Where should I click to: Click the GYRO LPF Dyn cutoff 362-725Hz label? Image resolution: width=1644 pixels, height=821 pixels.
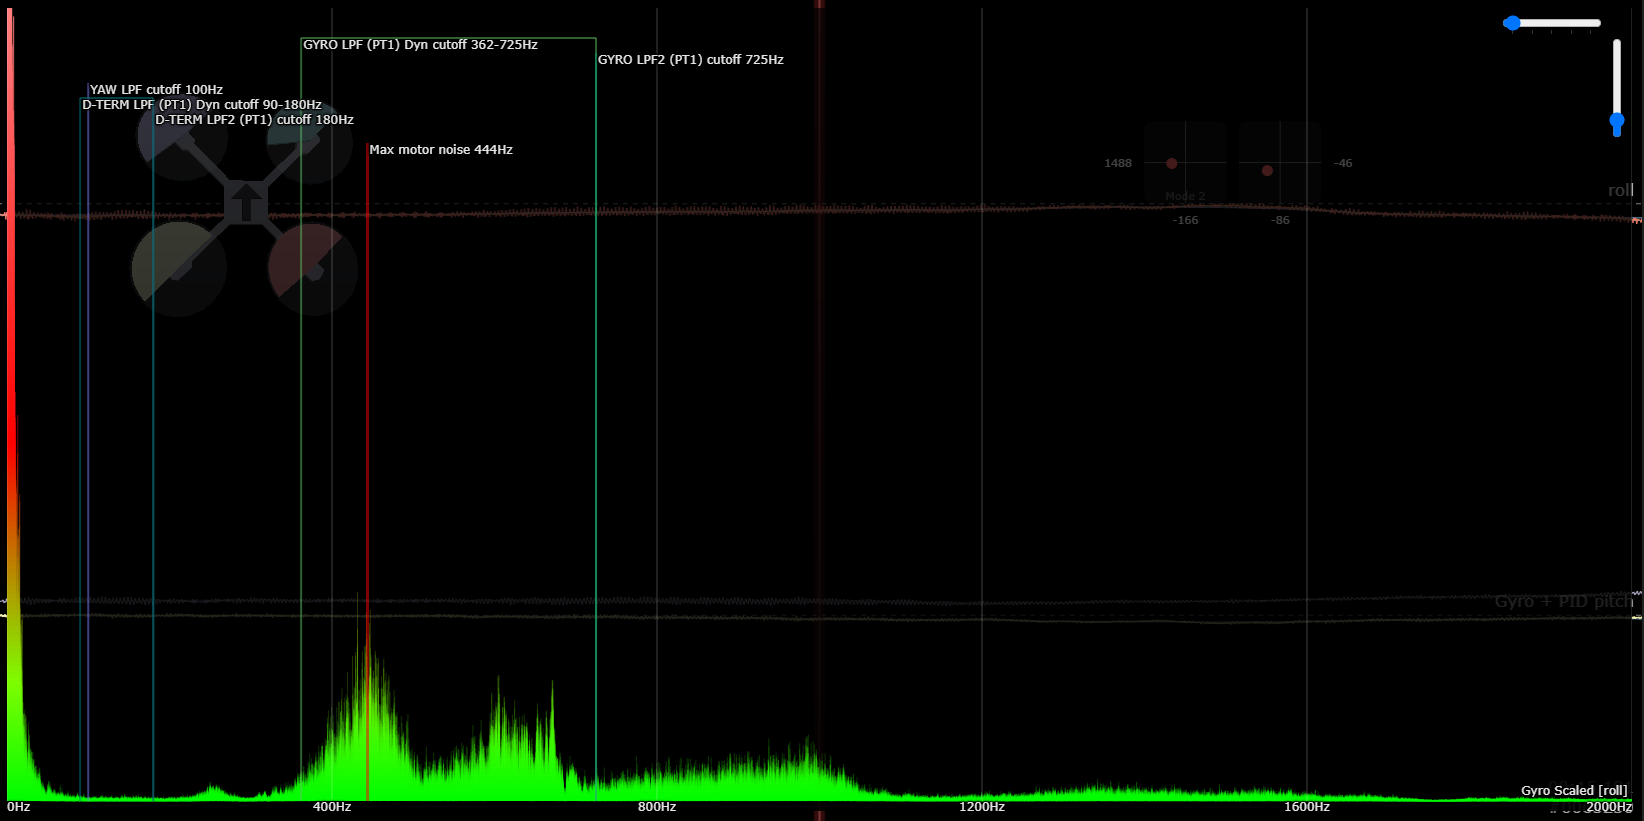(x=420, y=45)
